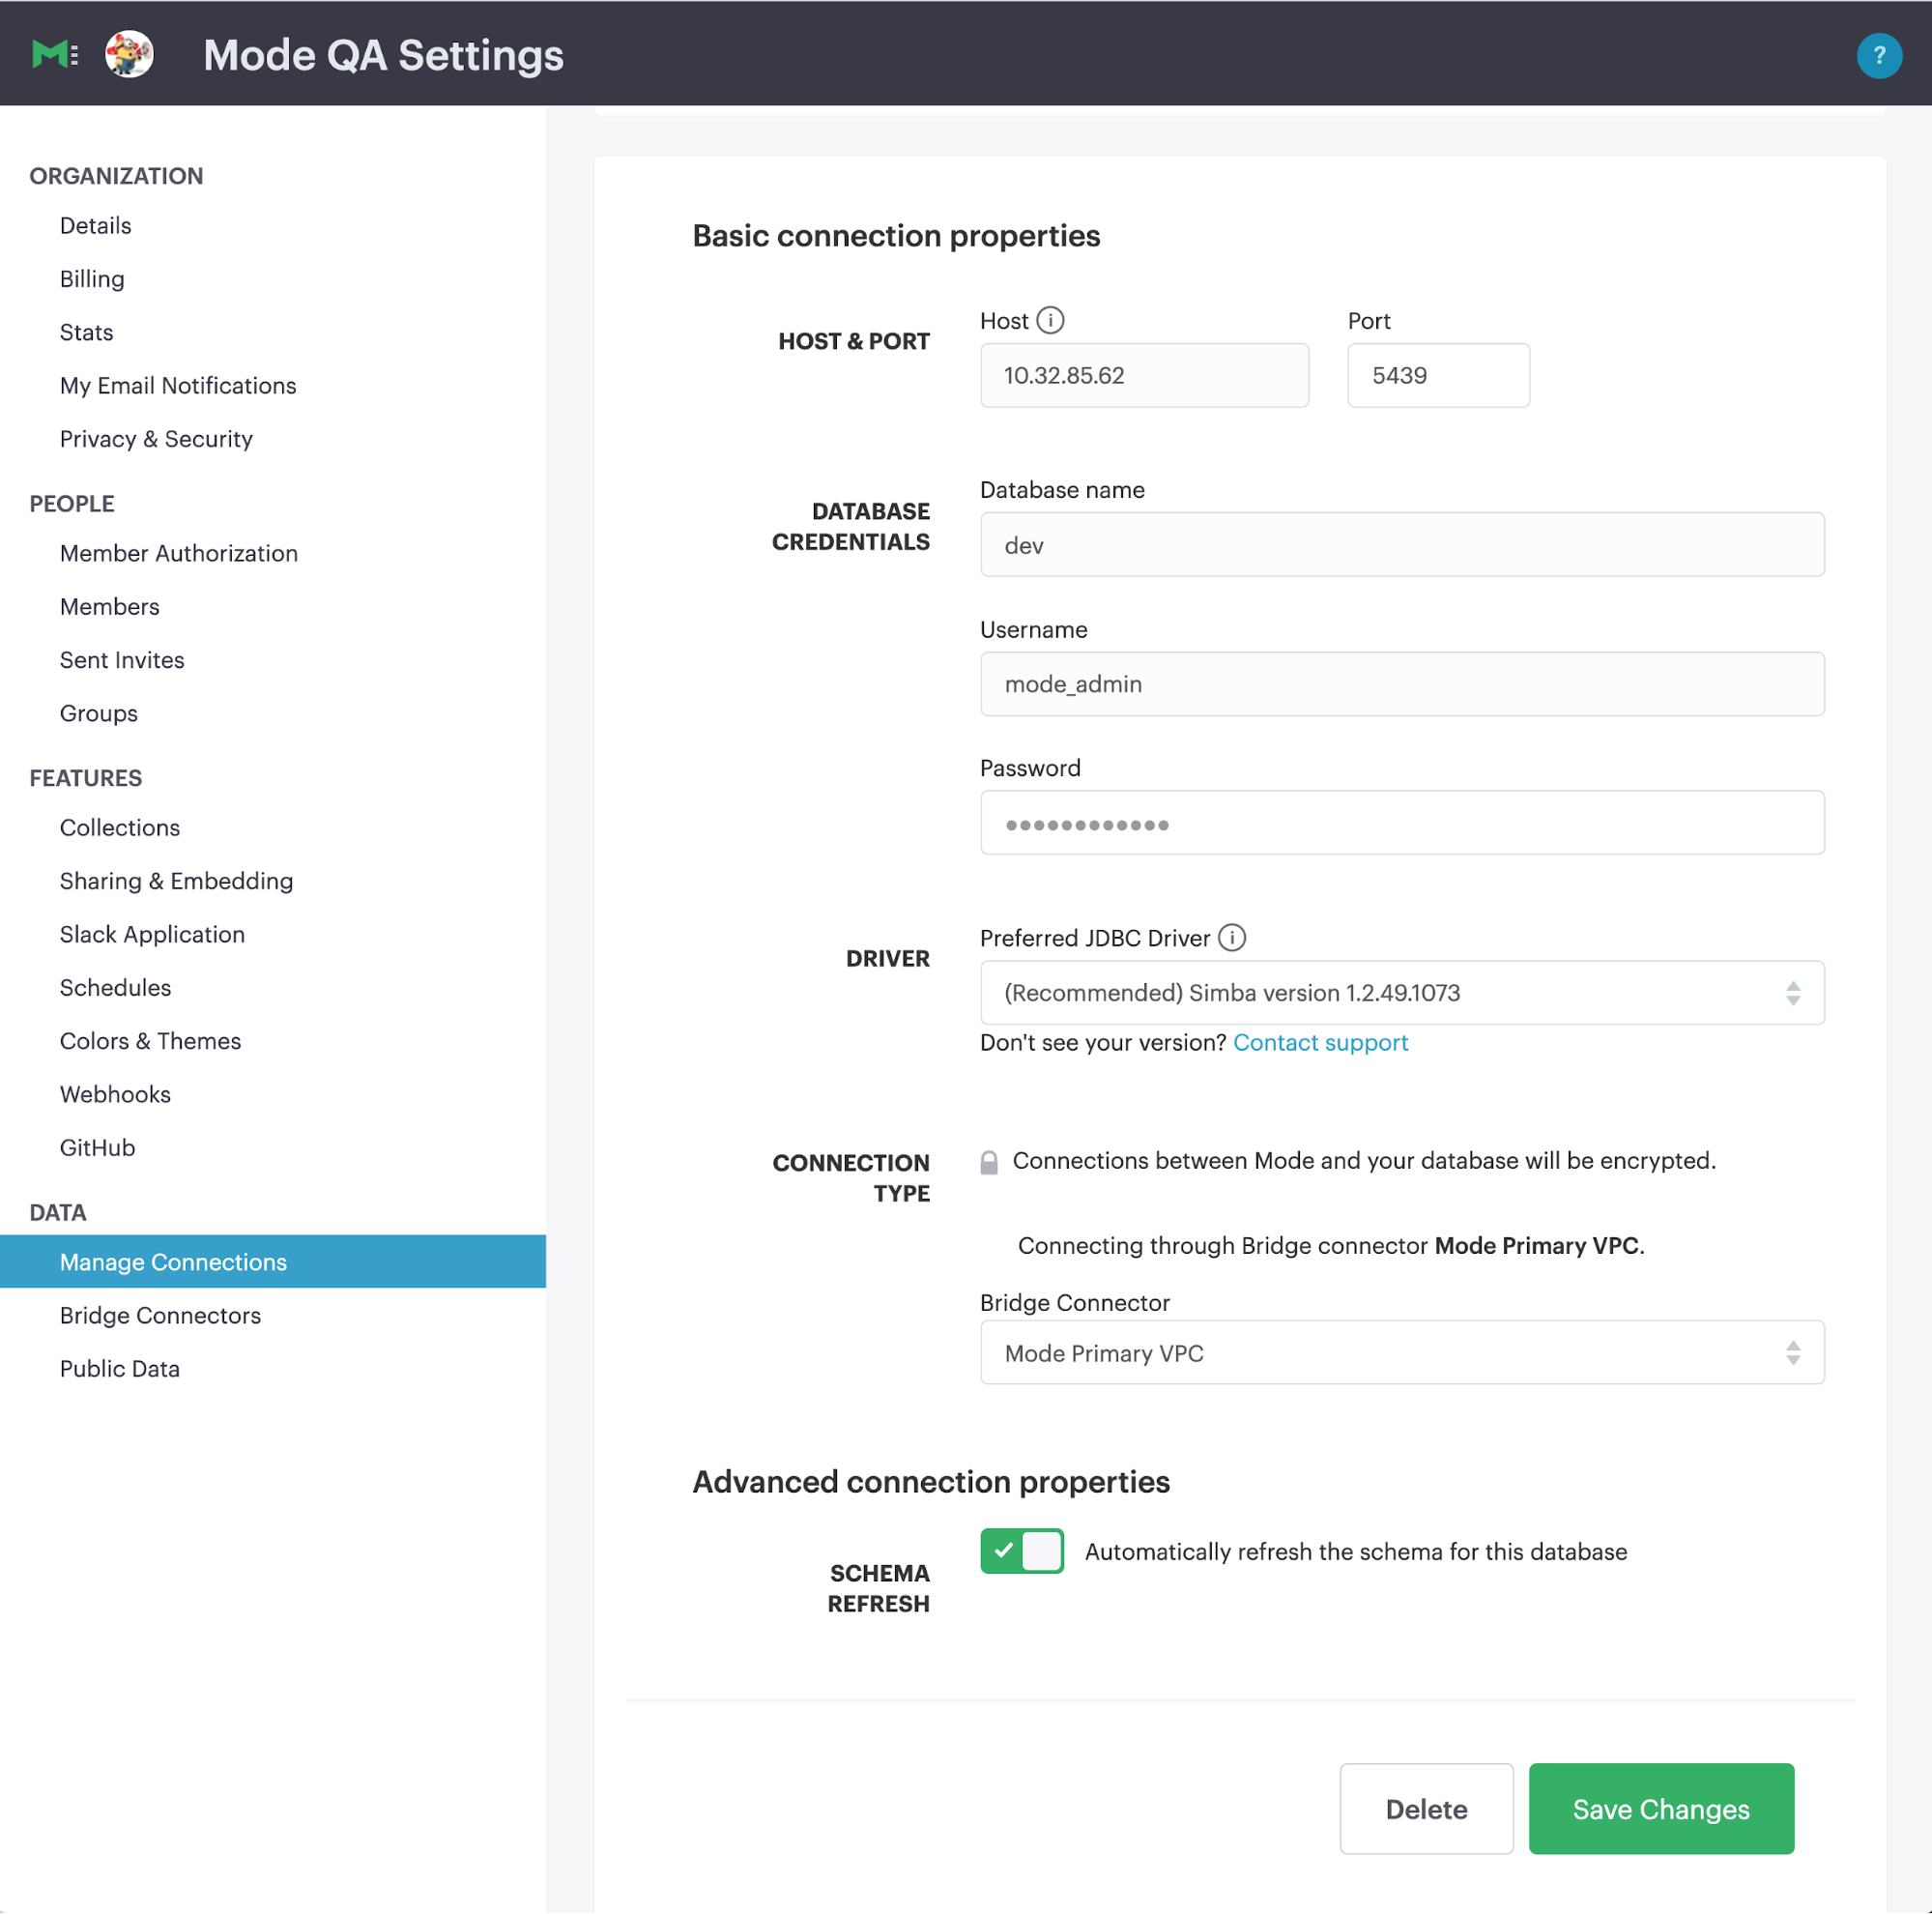Open Colors & Themes

(x=150, y=1041)
